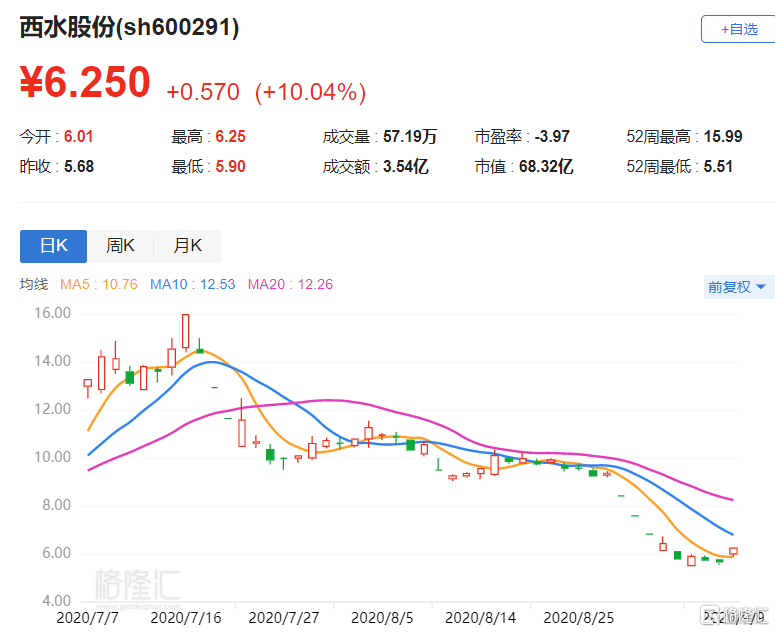This screenshot has width=775, height=632.
Task: Click the 8.00 price axis label
Action: coord(56,505)
